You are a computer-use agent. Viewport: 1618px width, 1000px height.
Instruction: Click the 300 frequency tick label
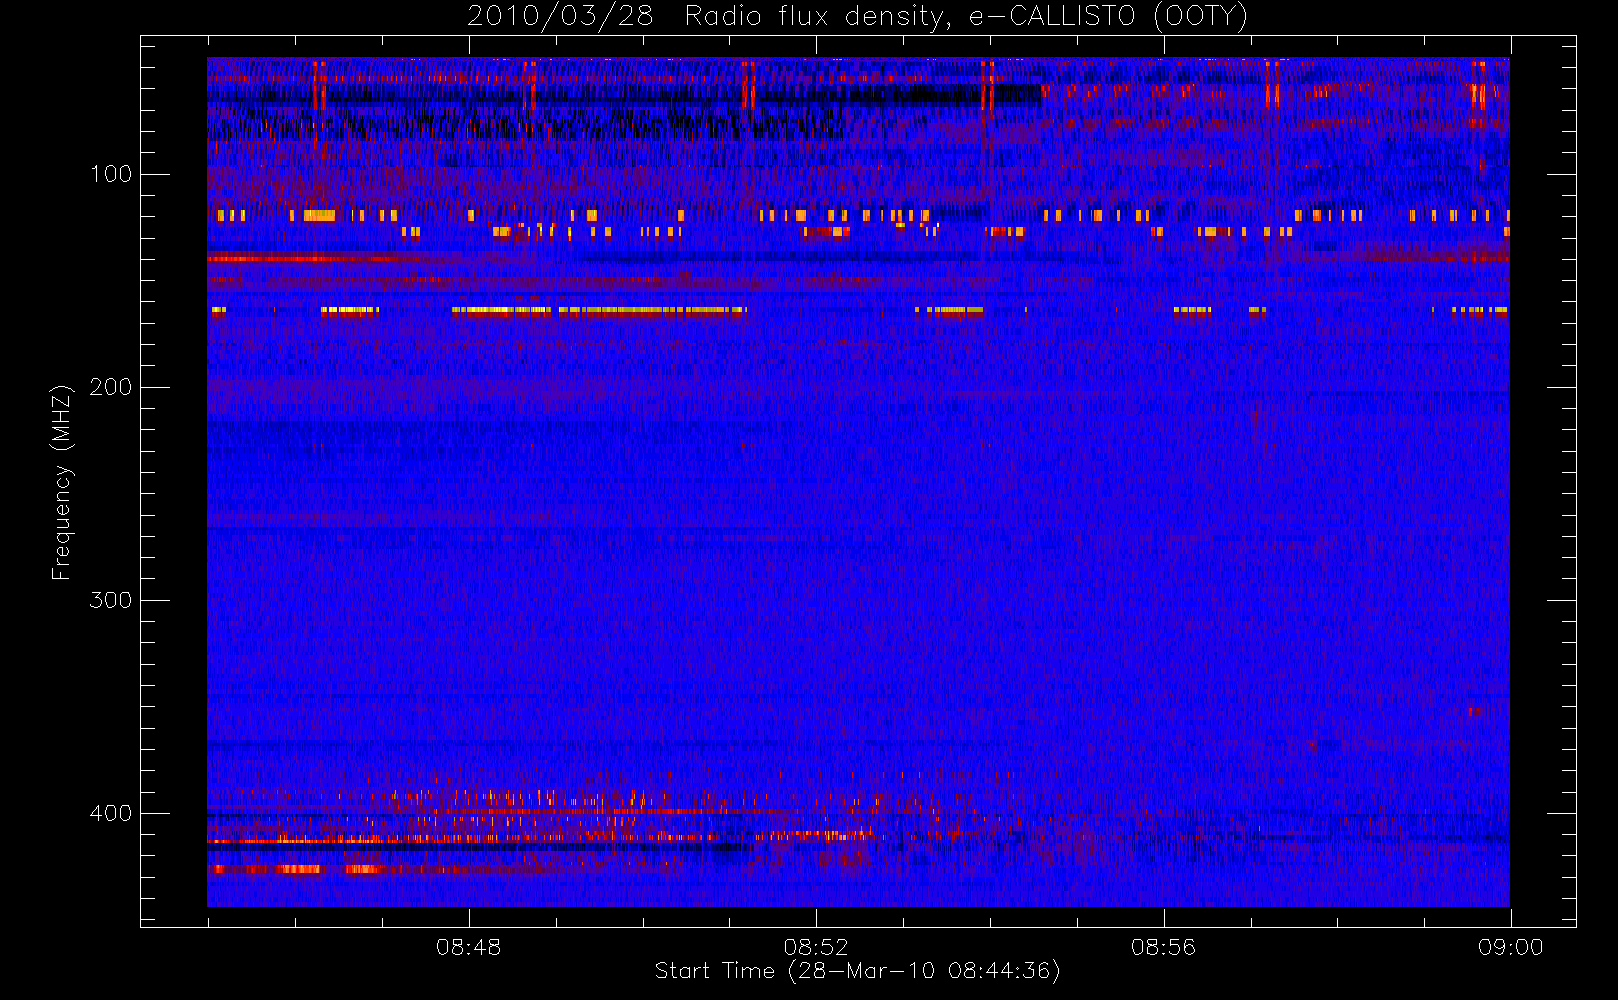coord(111,600)
